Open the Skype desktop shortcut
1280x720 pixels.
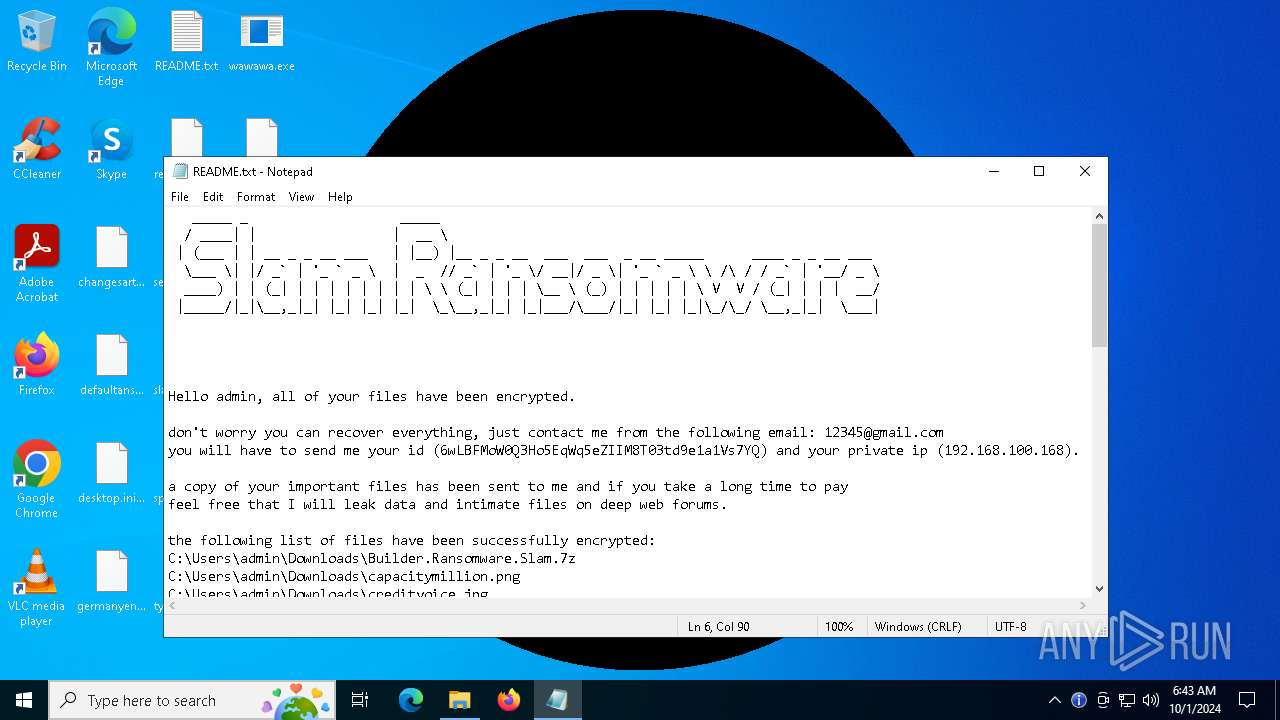[111, 149]
